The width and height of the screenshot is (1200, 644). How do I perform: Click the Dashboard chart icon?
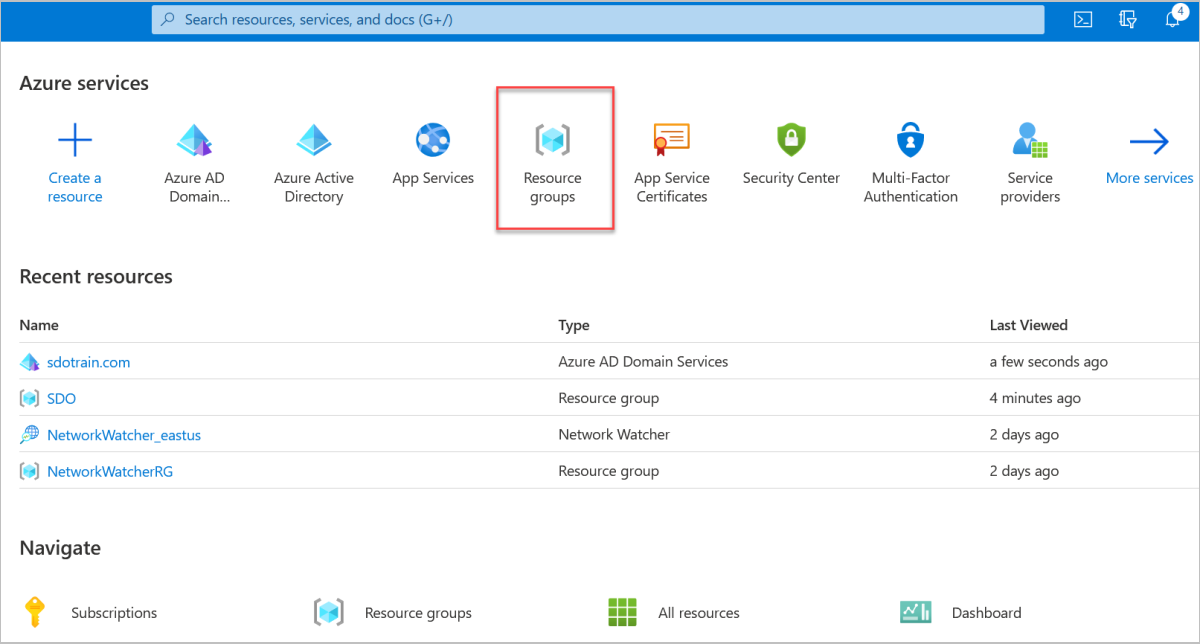(916, 612)
